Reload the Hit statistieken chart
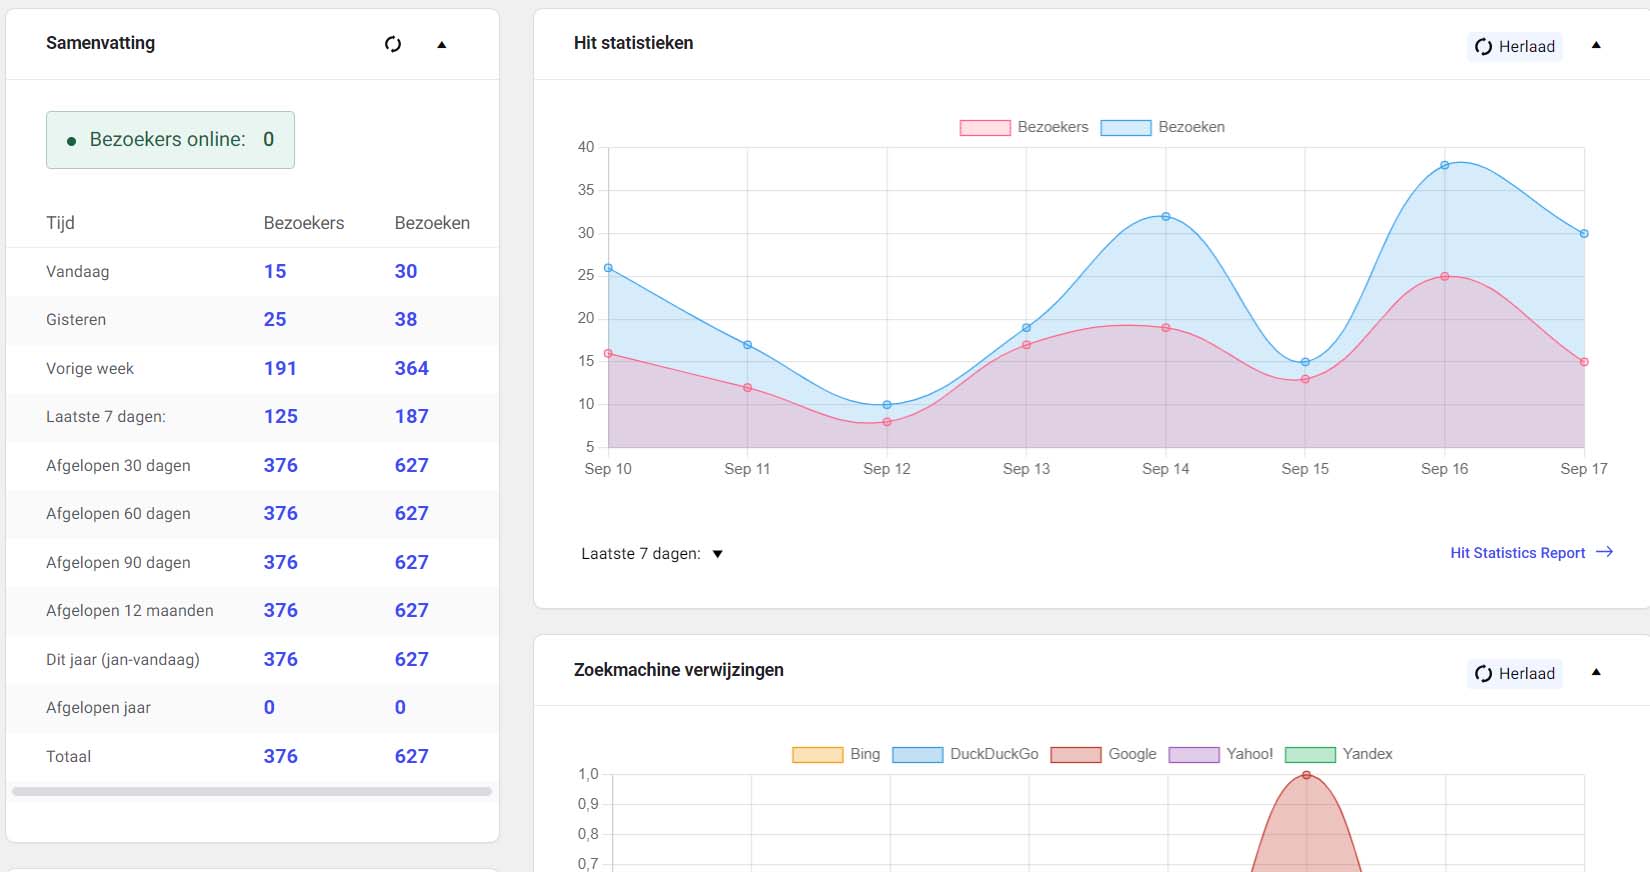The width and height of the screenshot is (1650, 872). (1515, 46)
